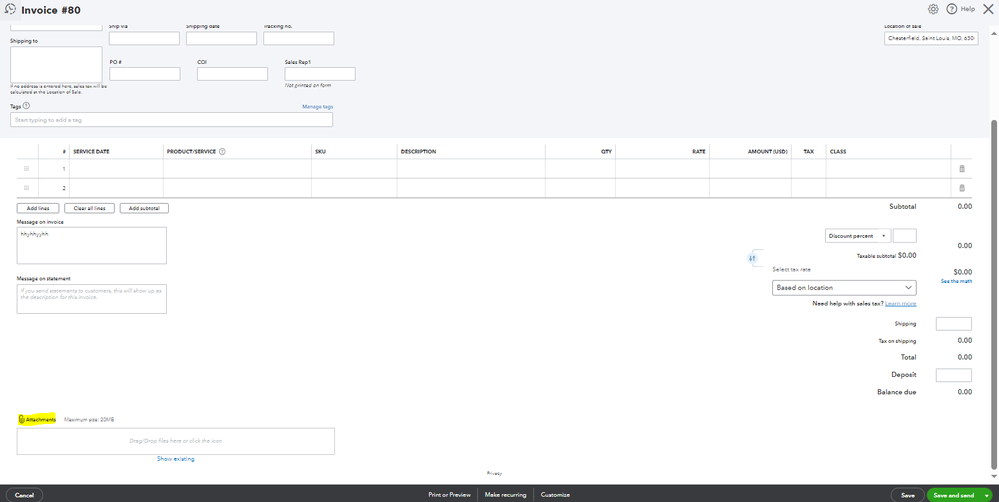Click the Class cell of line 1
Viewport: 999px width, 502px height.
tap(888, 169)
